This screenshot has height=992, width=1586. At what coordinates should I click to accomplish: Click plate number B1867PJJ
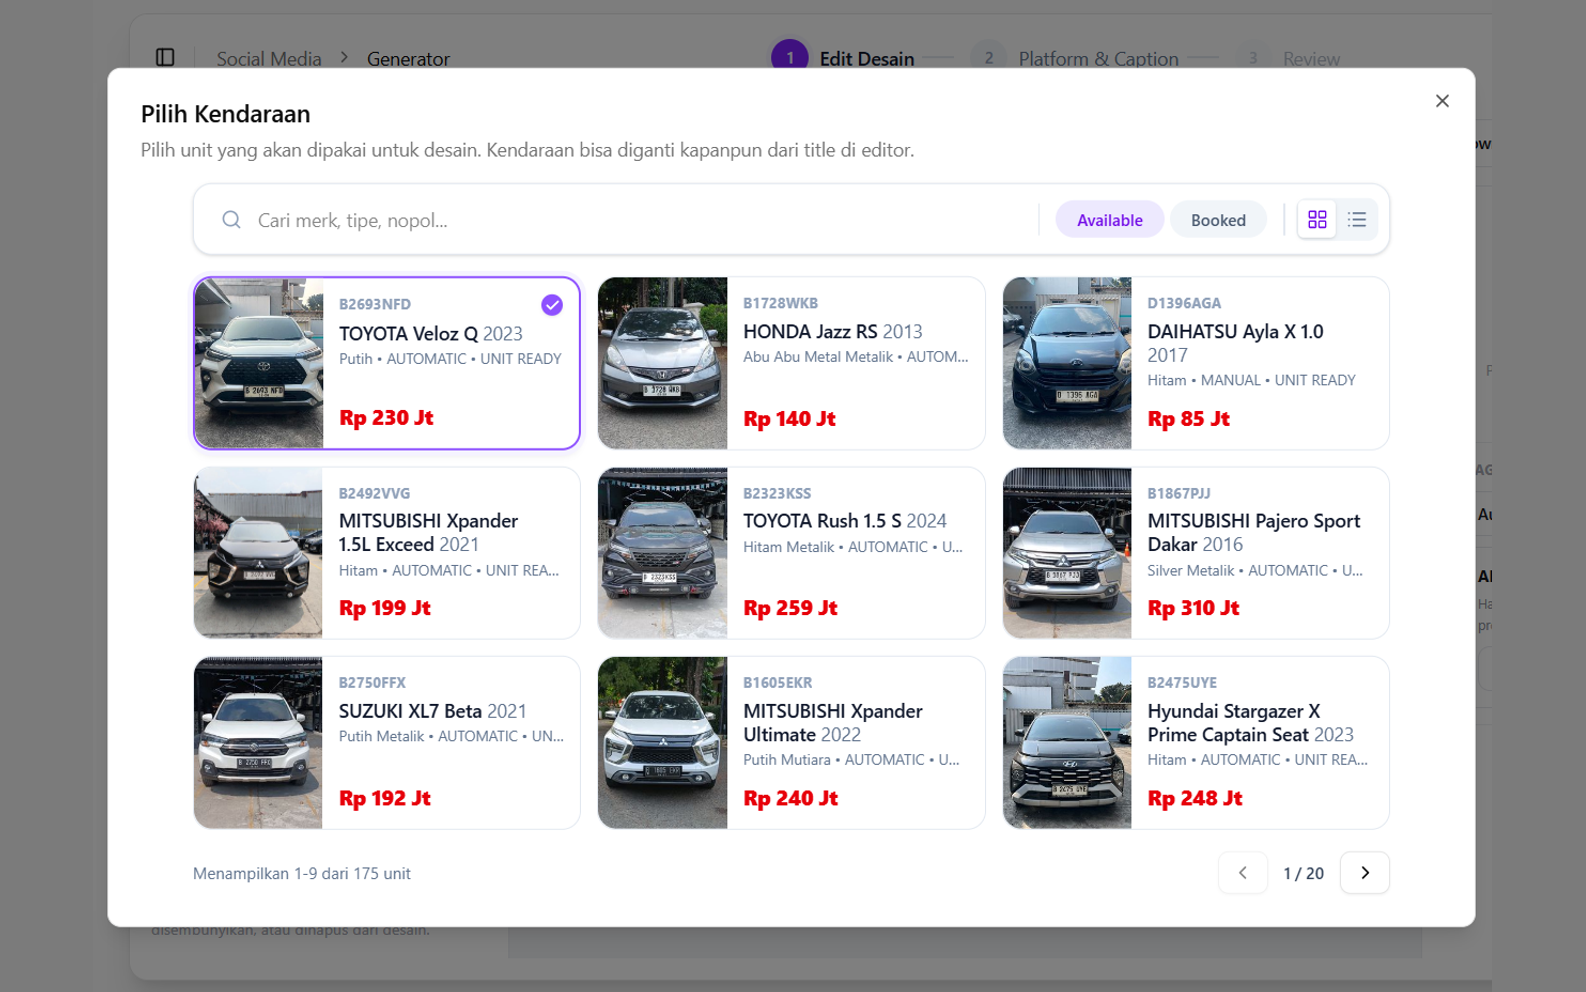pyautogui.click(x=1178, y=494)
